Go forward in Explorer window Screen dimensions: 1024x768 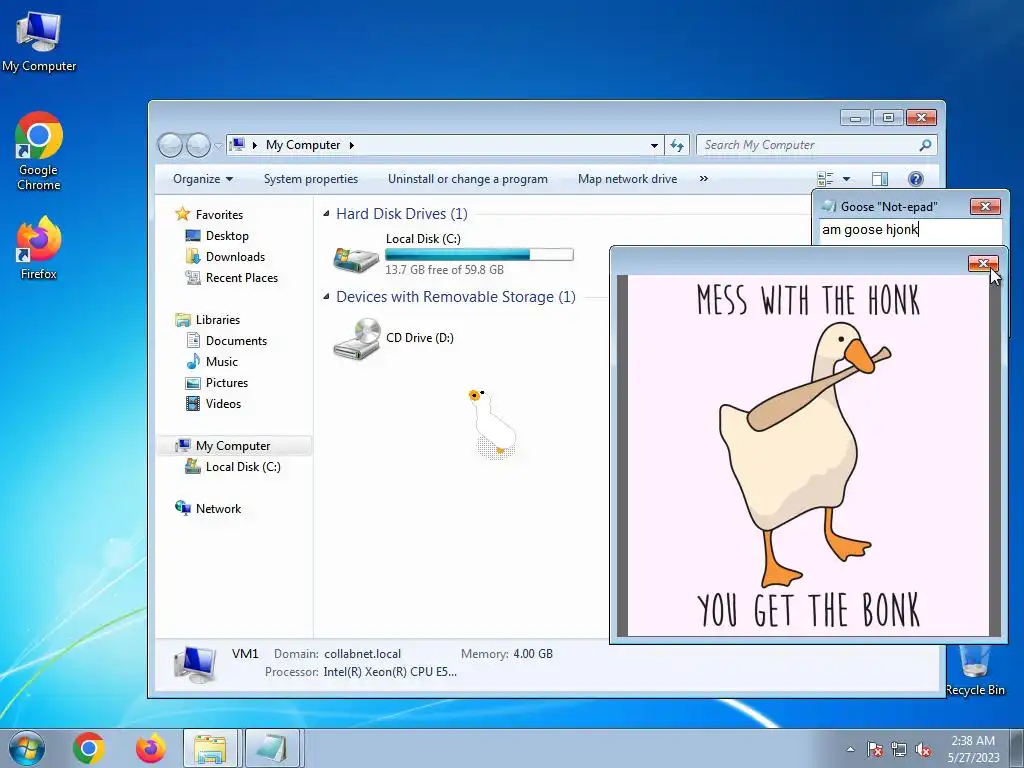[198, 145]
